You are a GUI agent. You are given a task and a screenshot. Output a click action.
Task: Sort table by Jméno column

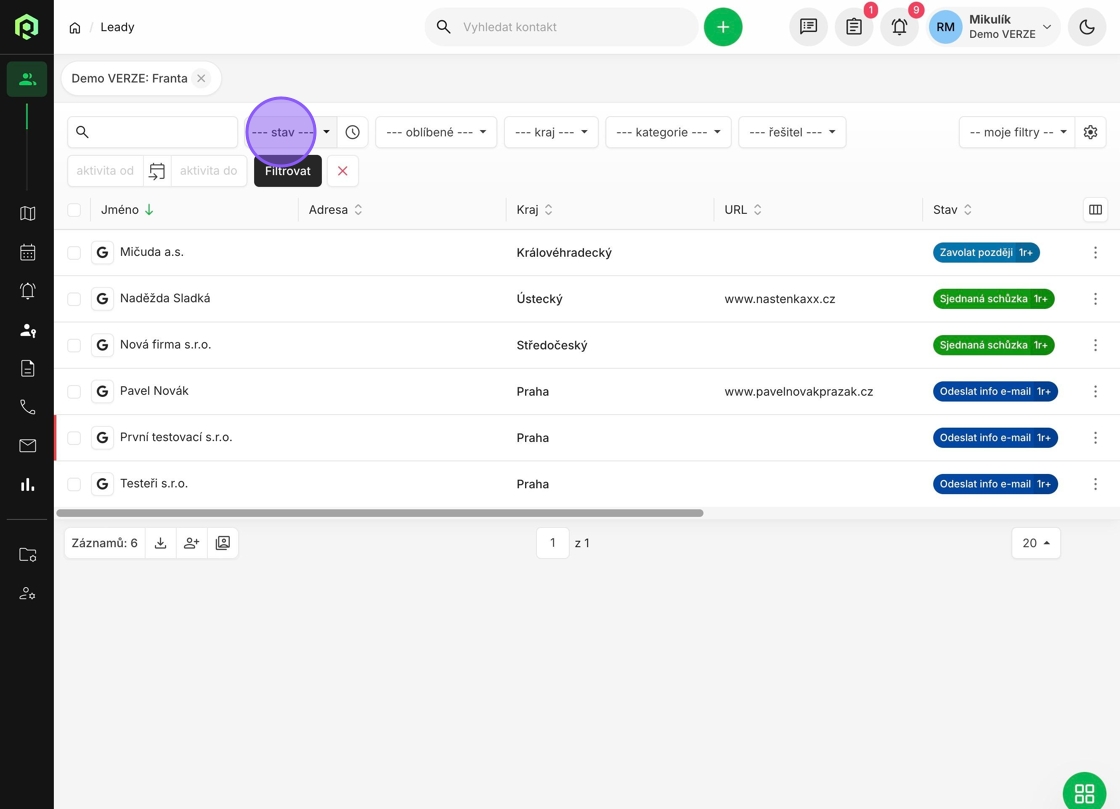127,210
